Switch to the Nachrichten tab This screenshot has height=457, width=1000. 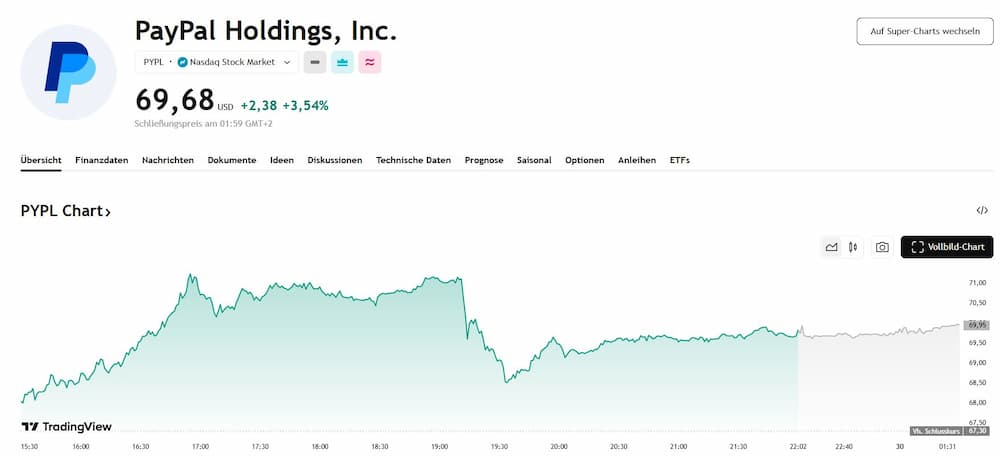(x=168, y=160)
